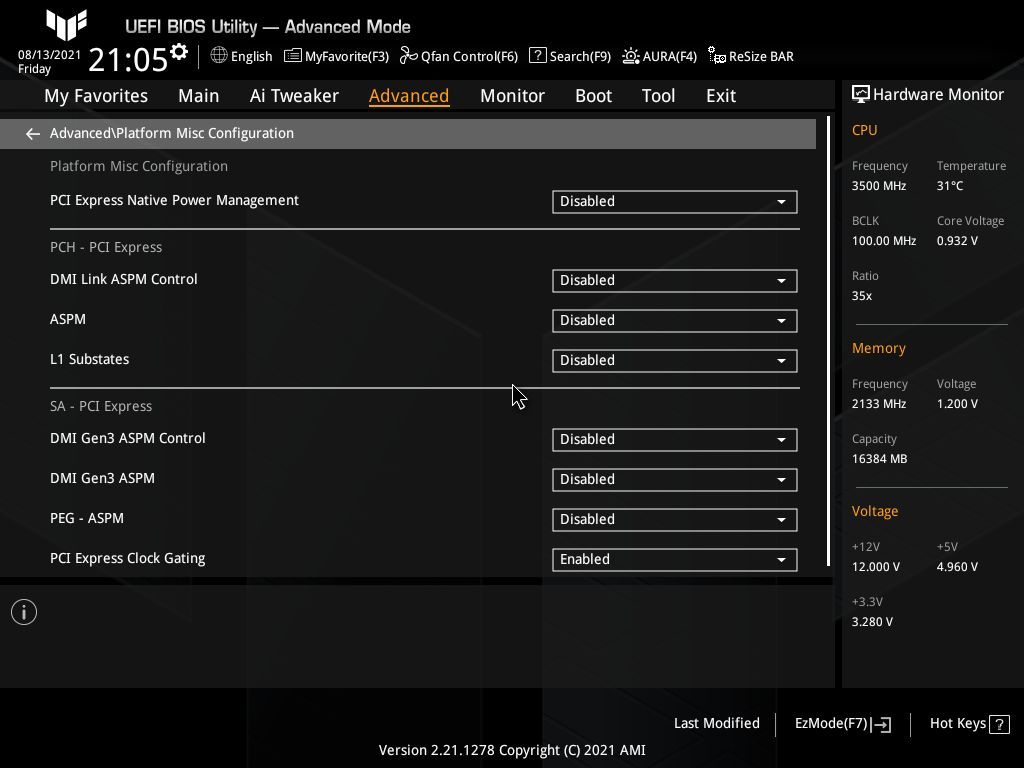Open the Ai Tweaker tab

294,95
